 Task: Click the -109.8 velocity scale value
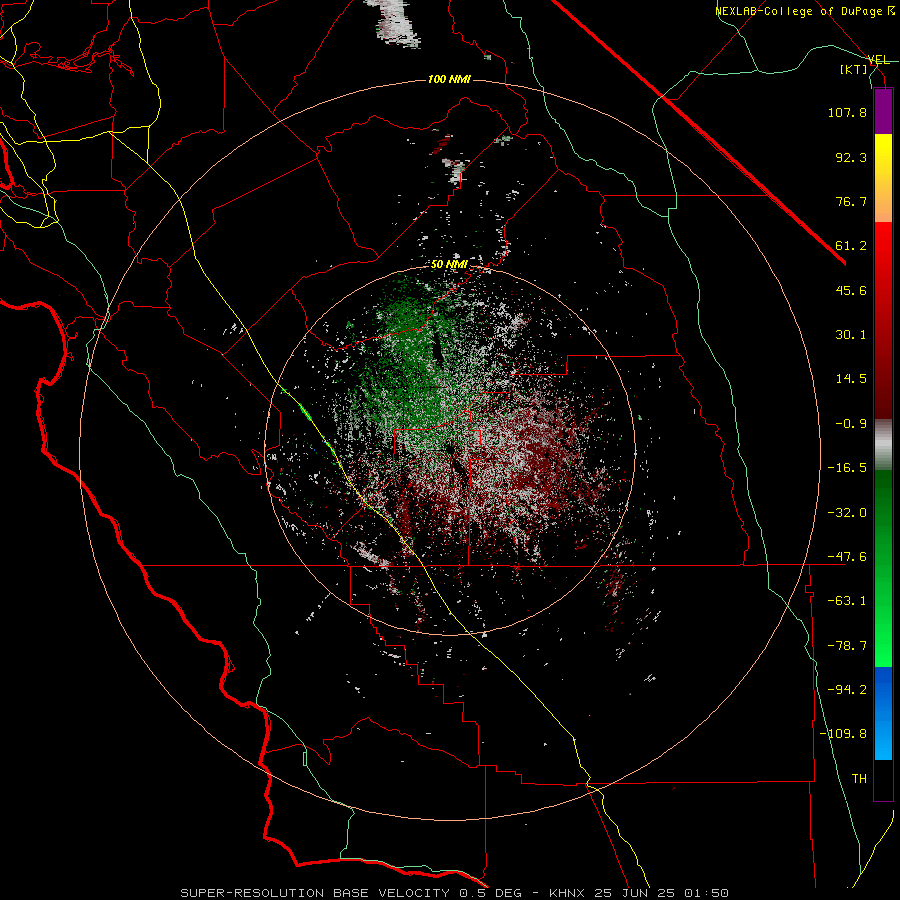point(843,734)
